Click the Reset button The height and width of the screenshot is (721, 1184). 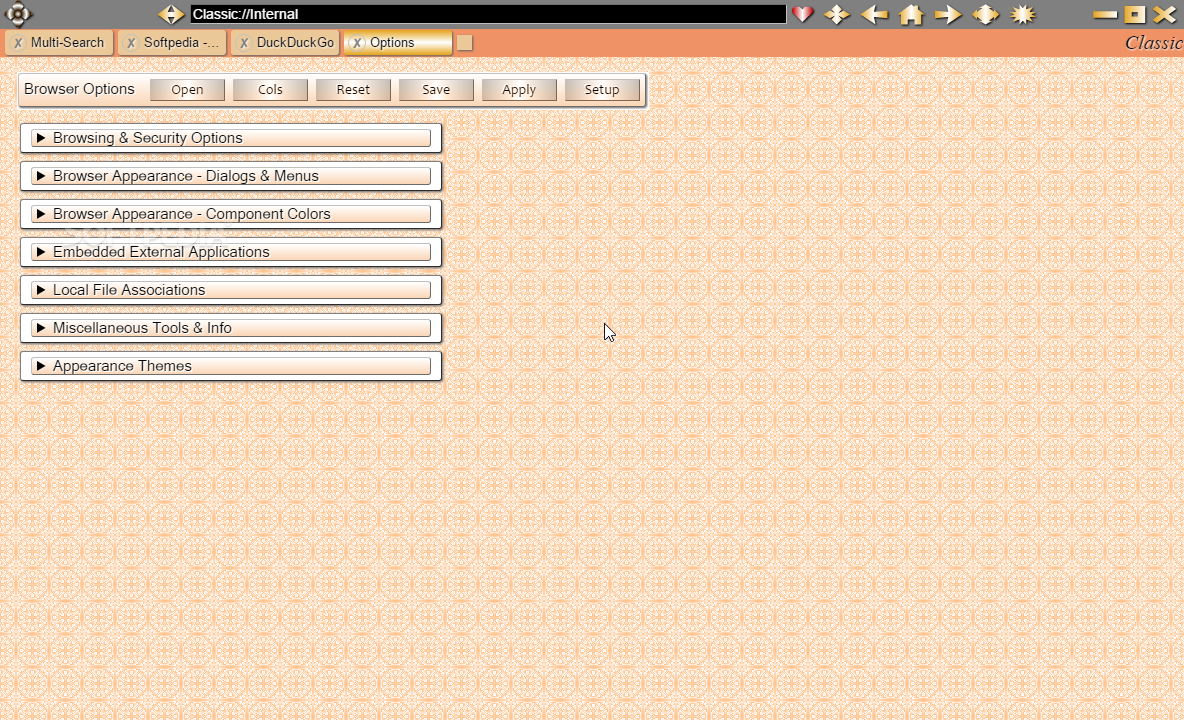click(353, 90)
